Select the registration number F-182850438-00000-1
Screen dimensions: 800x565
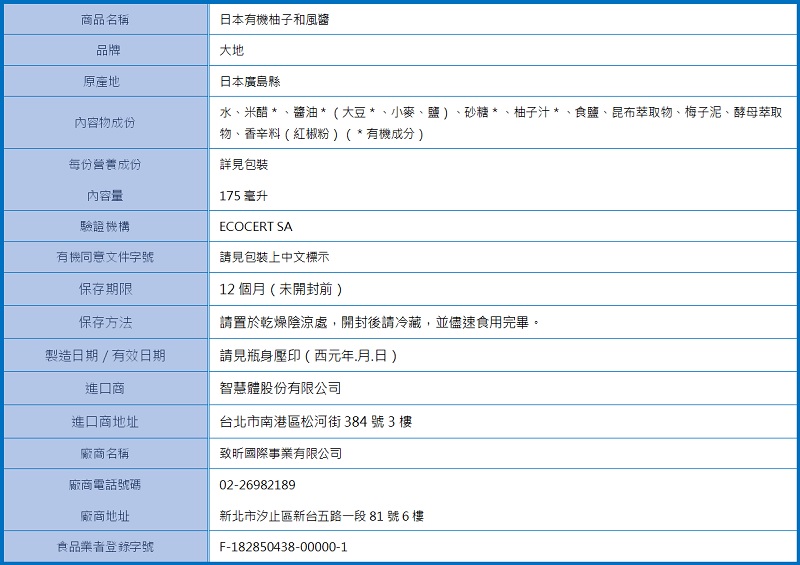tap(283, 547)
